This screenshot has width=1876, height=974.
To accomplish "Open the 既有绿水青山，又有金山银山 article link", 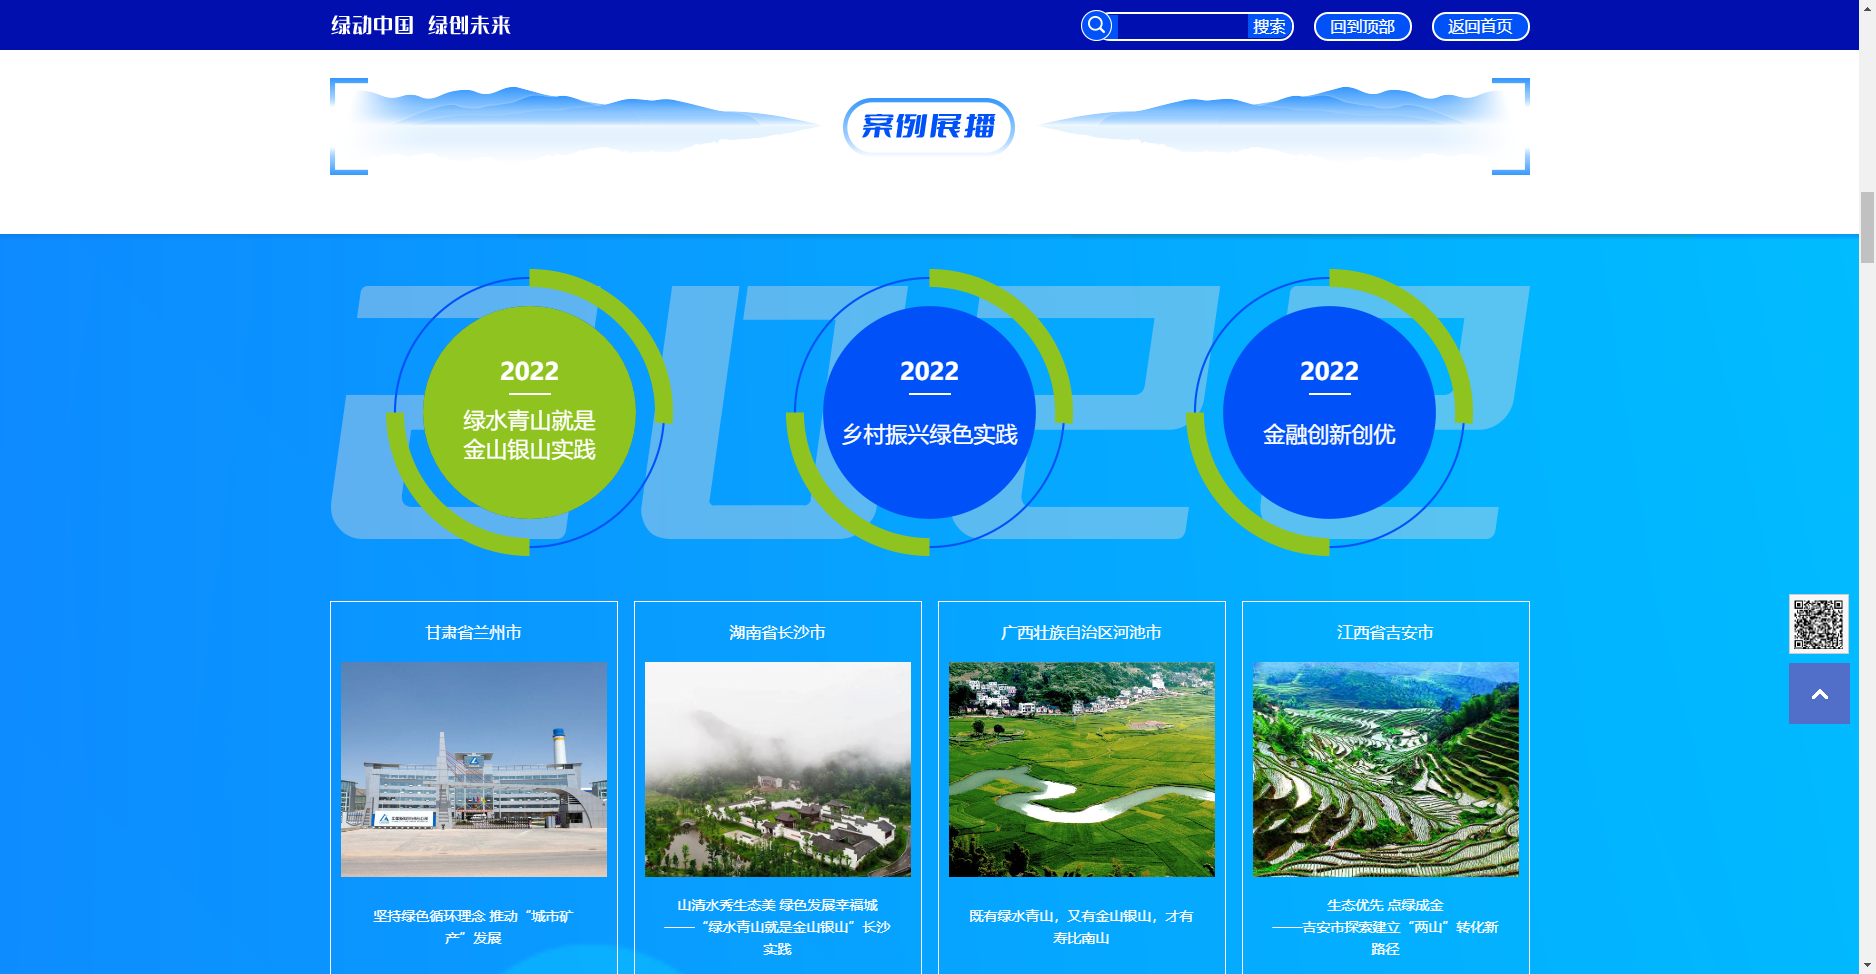I will pyautogui.click(x=1082, y=927).
